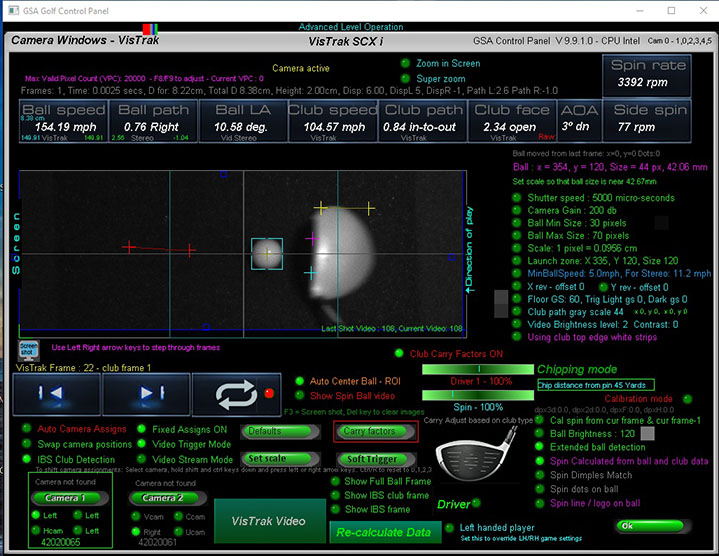Toggle Launch zone setting
The image size is (719, 556).
click(517, 260)
